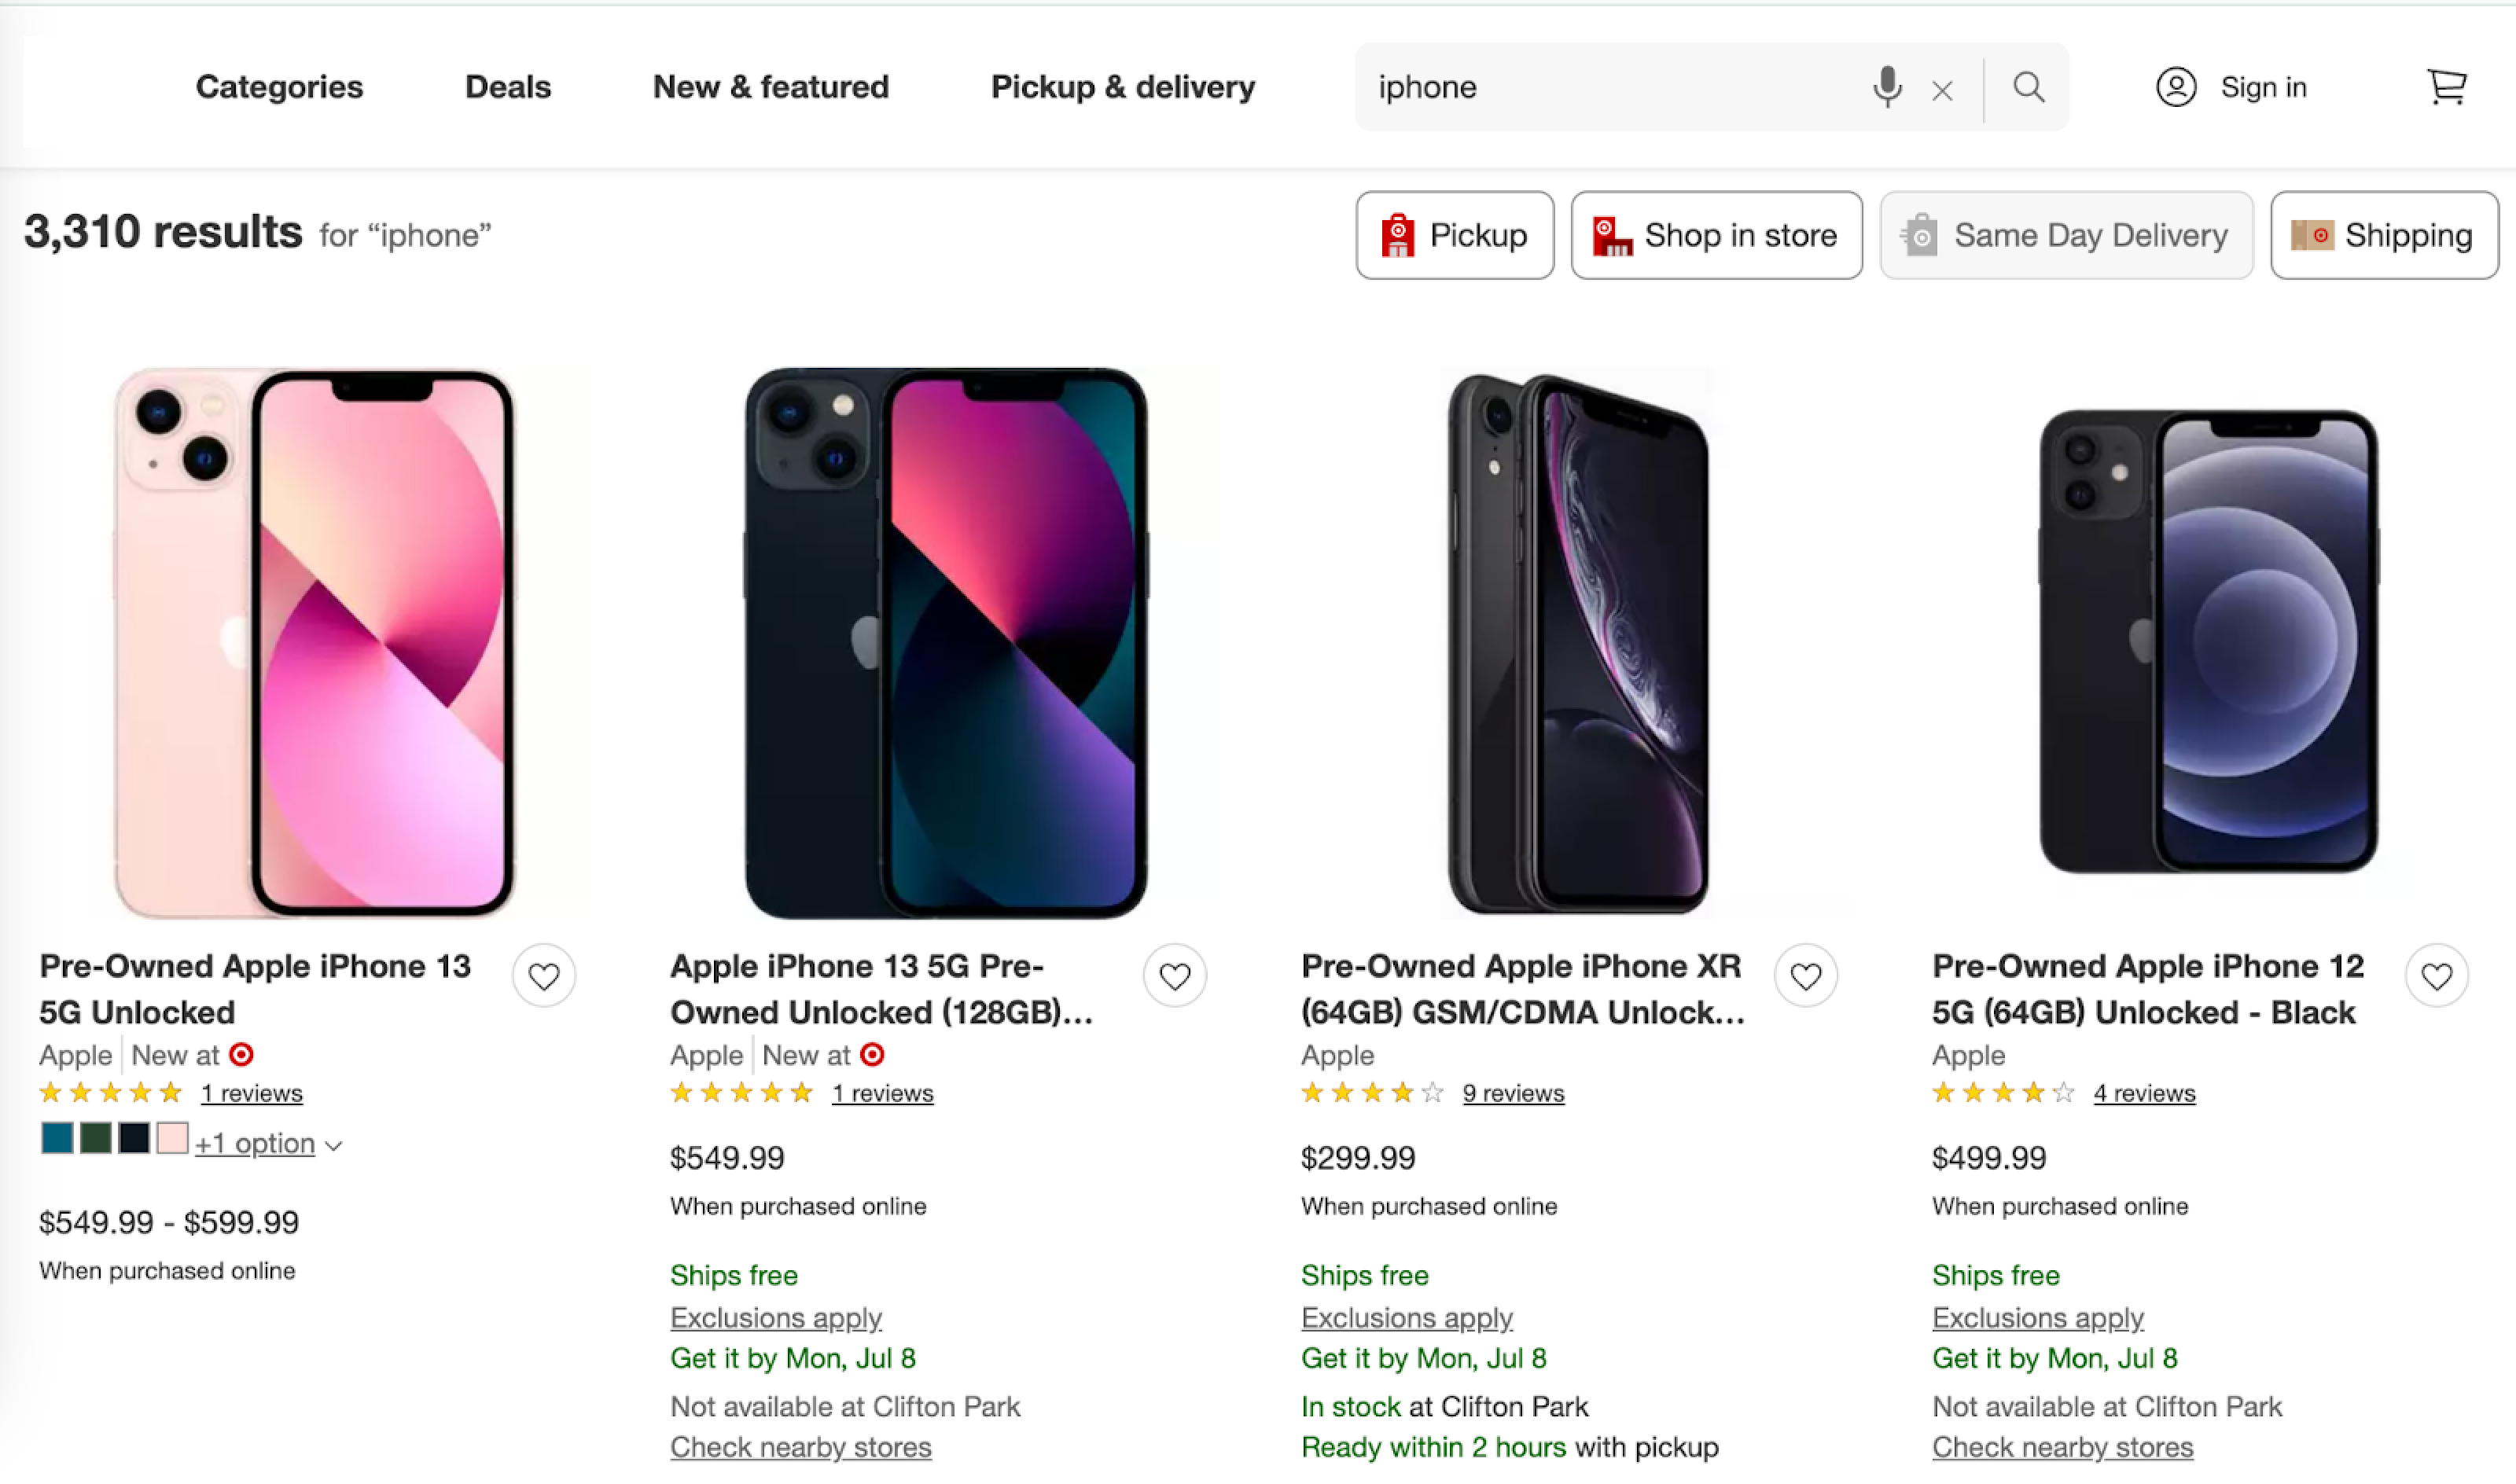The height and width of the screenshot is (1484, 2516).
Task: Save the iPhone 12 Black to favorites
Action: pyautogui.click(x=2437, y=976)
